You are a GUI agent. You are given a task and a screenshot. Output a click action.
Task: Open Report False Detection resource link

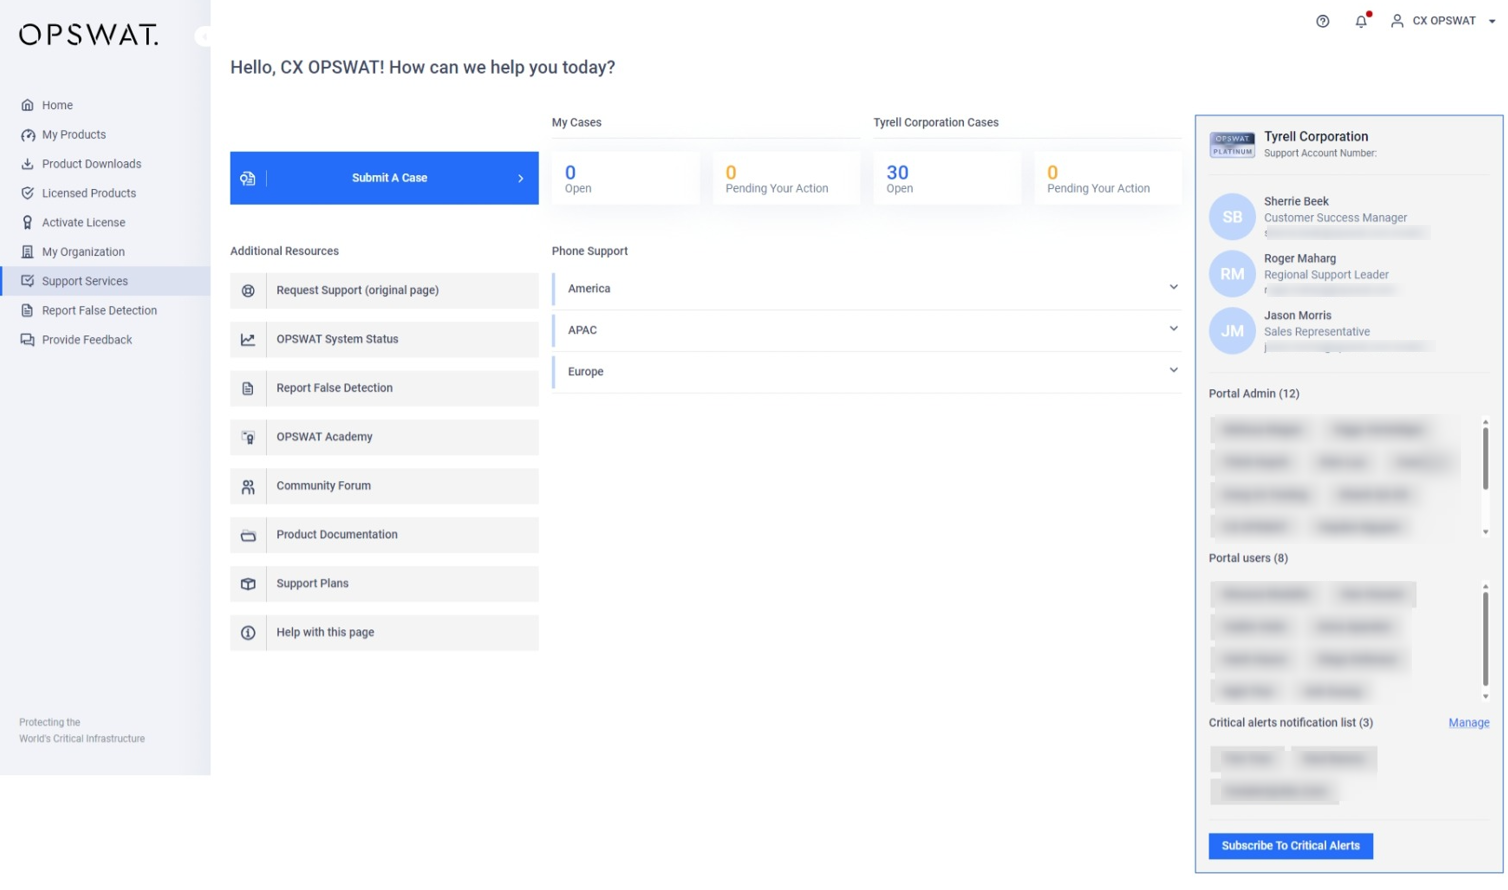384,388
